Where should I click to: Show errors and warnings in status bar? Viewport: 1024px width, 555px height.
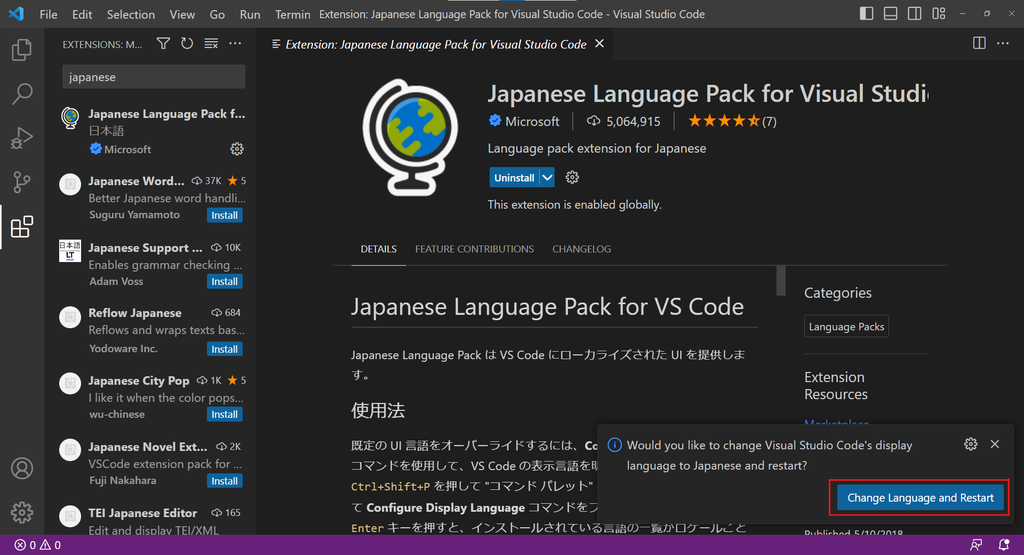pos(38,545)
